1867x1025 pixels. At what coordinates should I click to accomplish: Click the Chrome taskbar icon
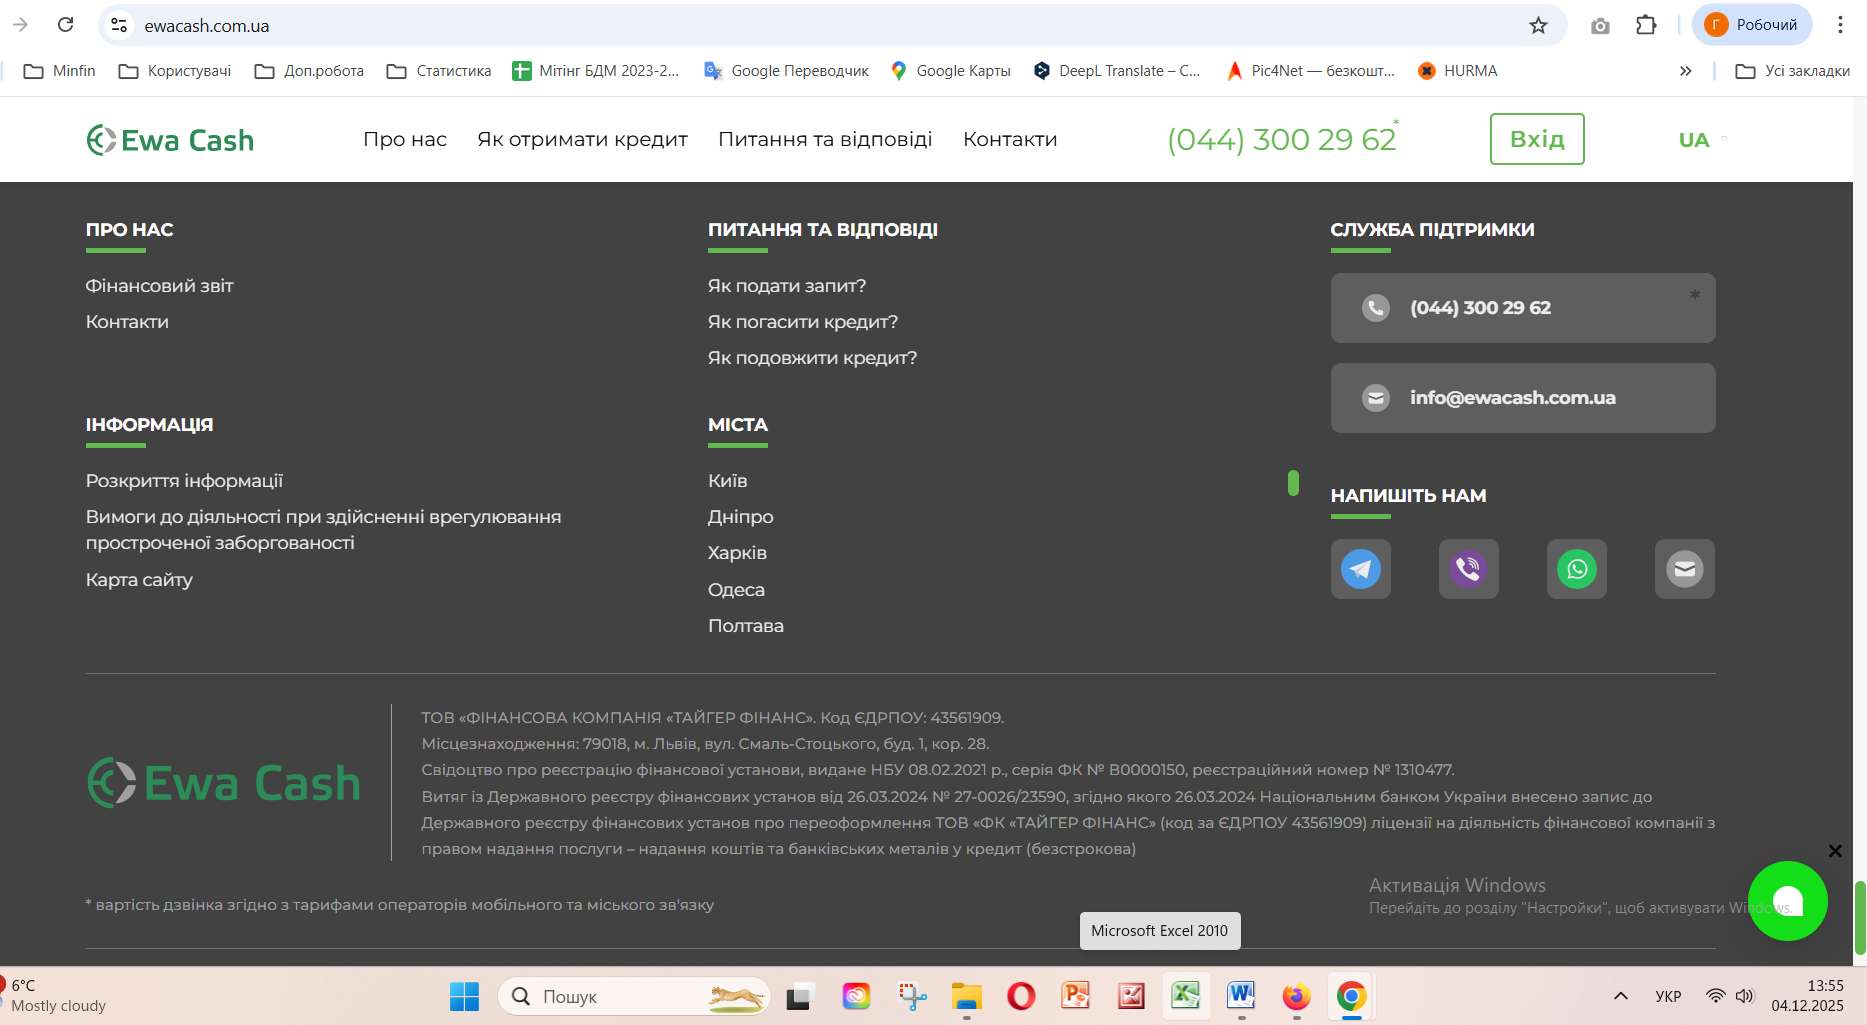tap(1351, 996)
